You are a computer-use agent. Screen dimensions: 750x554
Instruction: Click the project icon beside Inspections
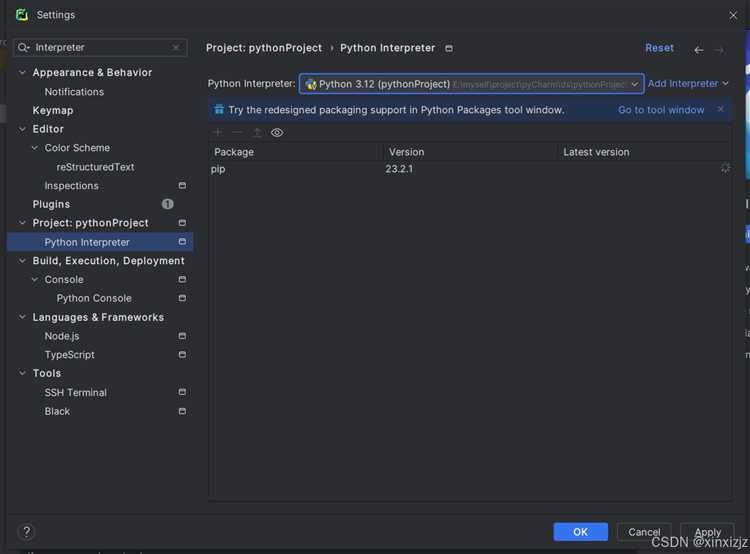(182, 185)
